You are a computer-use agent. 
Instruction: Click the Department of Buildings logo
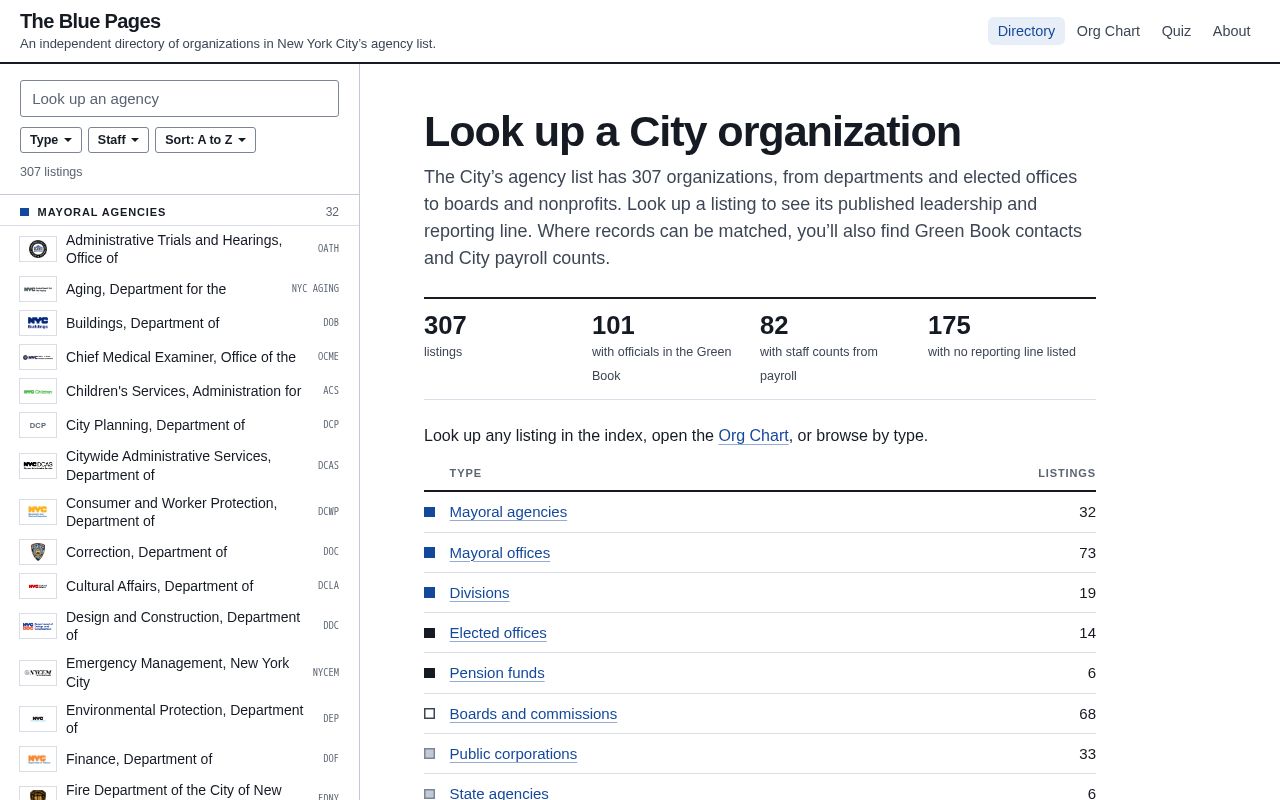point(38,323)
